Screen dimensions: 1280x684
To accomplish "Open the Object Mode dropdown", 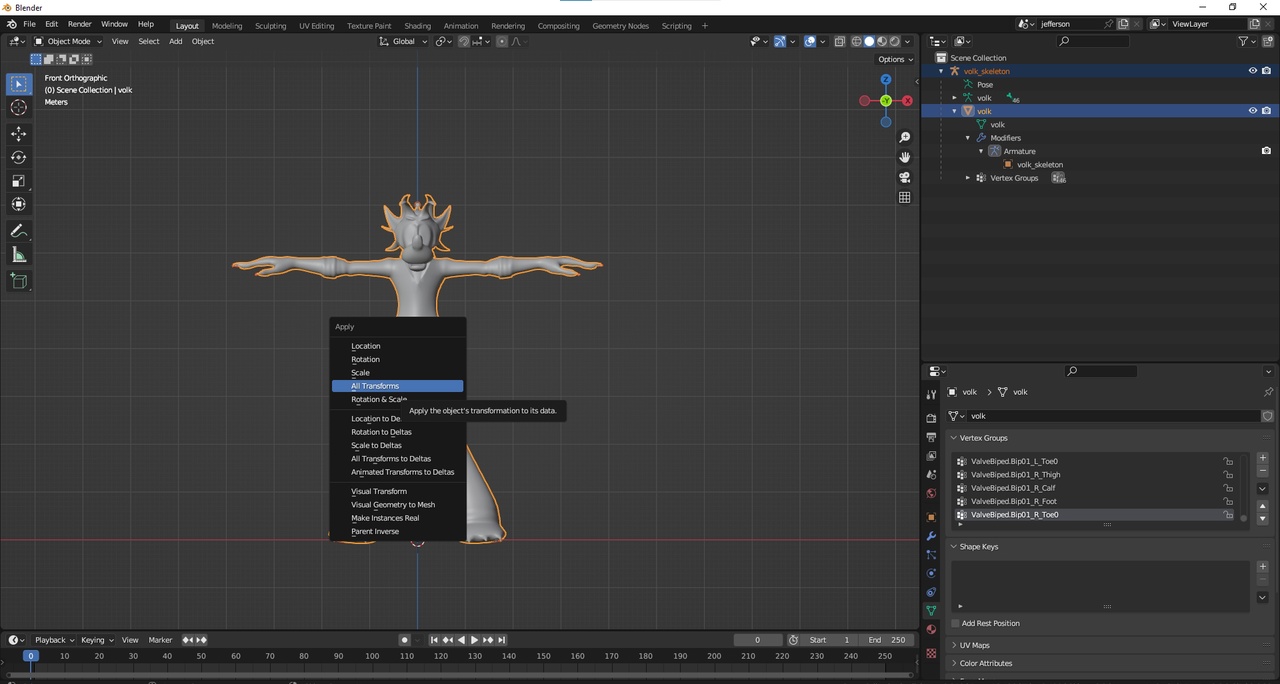I will coord(68,41).
